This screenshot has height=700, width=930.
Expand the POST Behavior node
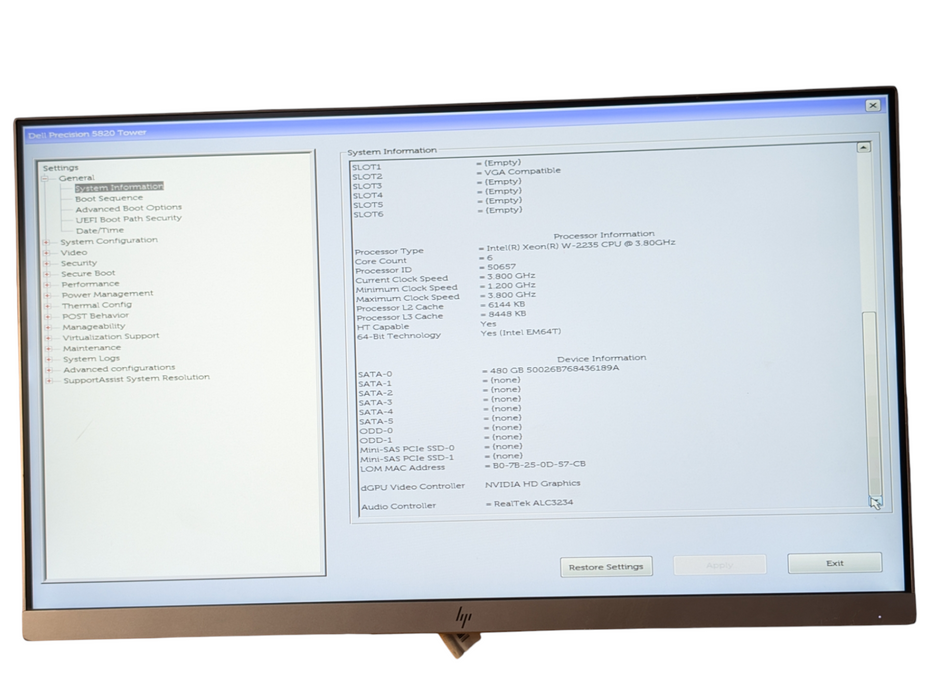point(48,317)
